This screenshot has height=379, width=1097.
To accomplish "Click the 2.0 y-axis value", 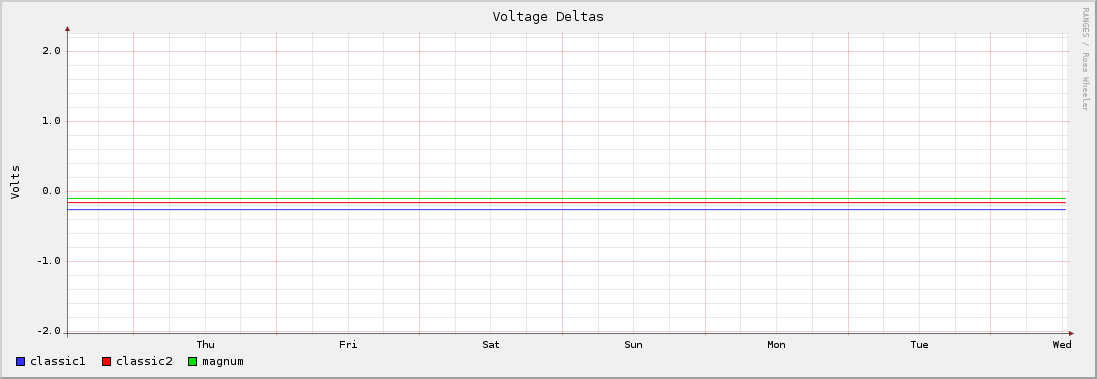I will 52,51.
